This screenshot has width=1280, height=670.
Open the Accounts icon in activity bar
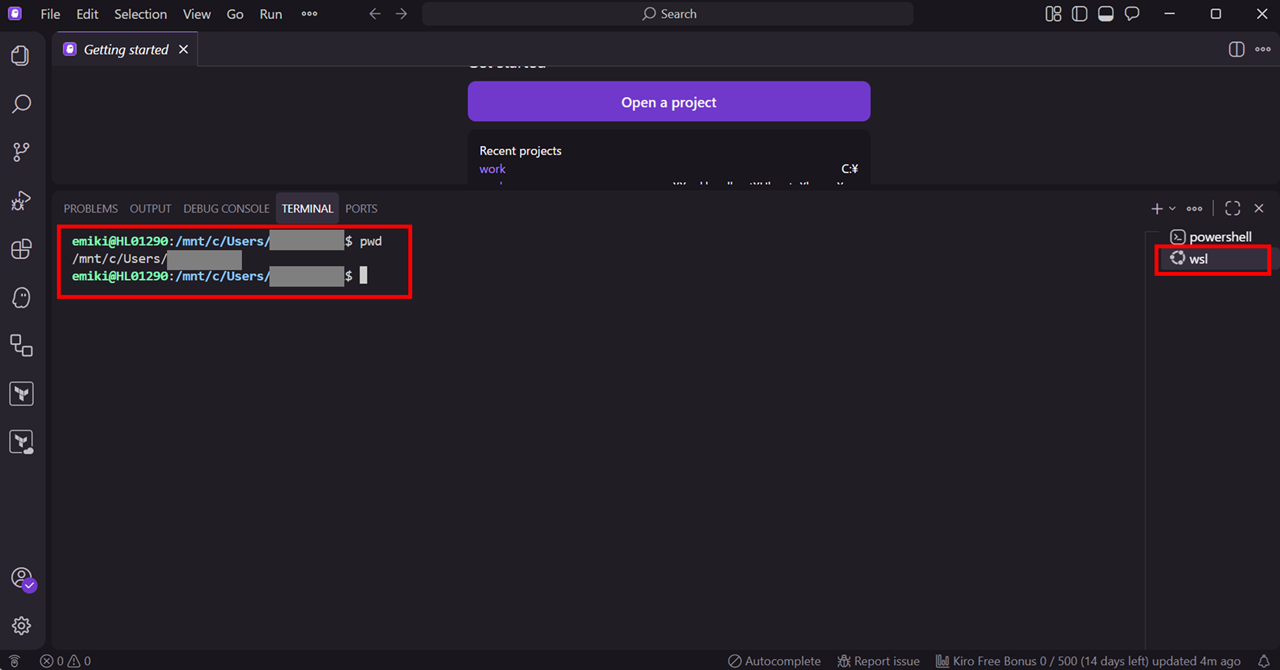pyautogui.click(x=21, y=578)
